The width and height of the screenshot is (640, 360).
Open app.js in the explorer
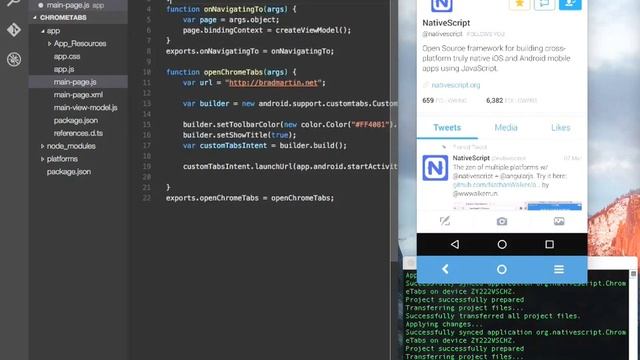64,69
